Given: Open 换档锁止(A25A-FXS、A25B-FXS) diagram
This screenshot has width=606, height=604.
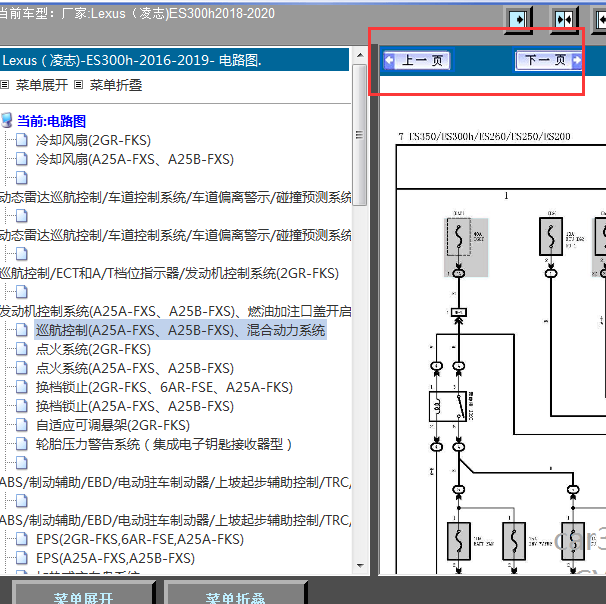Looking at the screenshot, I should point(135,406).
